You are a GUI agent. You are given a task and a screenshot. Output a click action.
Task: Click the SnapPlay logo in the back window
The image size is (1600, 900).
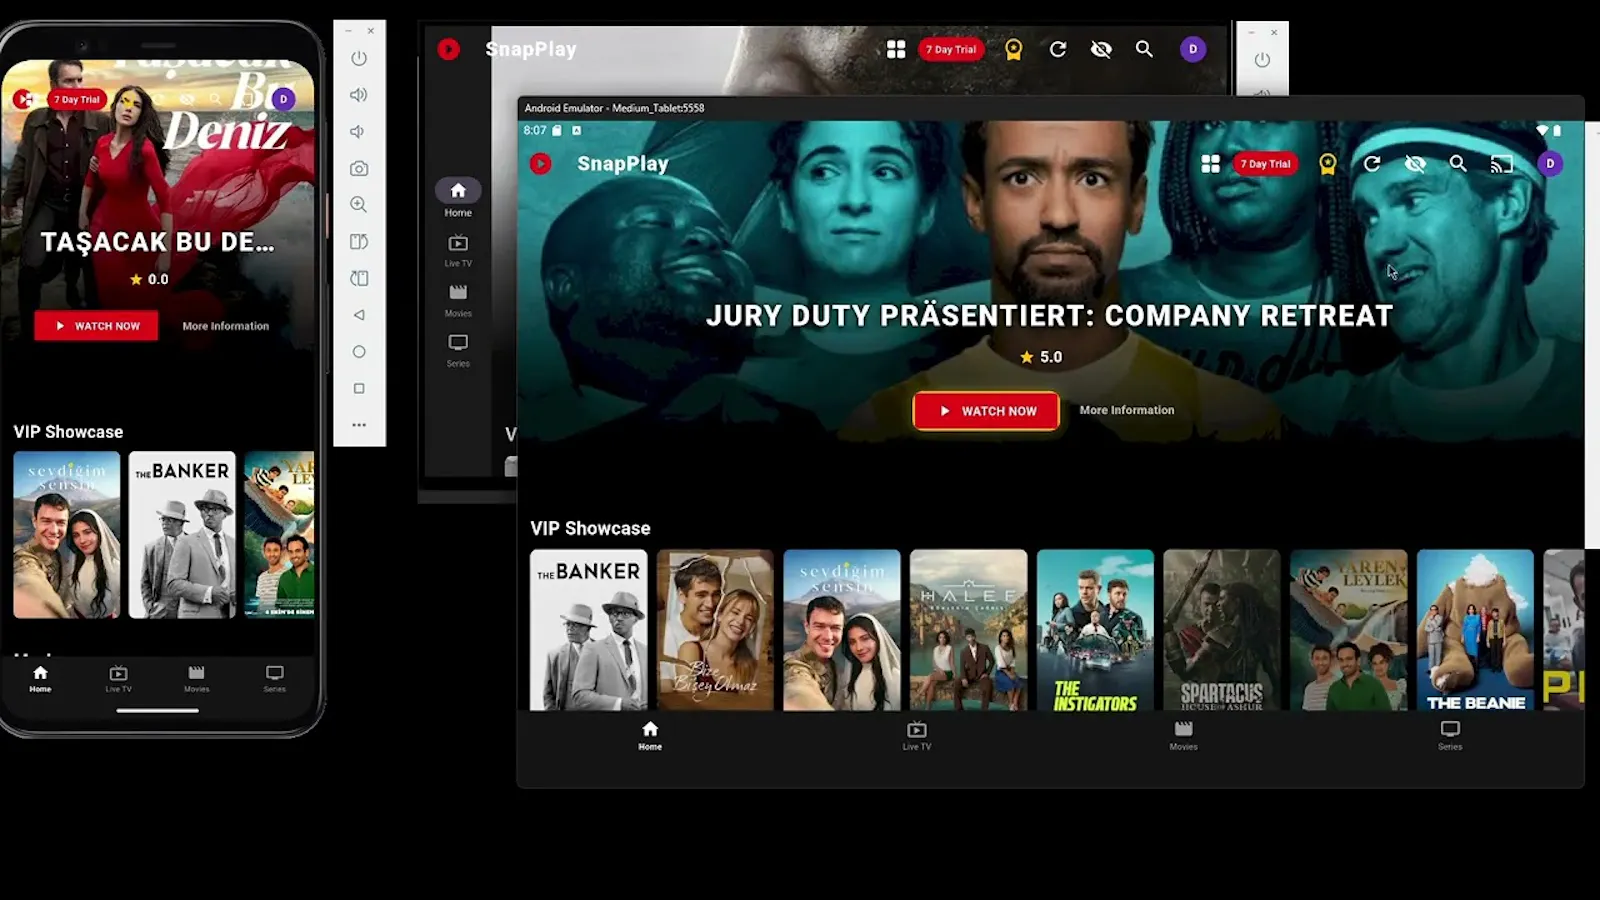point(449,49)
